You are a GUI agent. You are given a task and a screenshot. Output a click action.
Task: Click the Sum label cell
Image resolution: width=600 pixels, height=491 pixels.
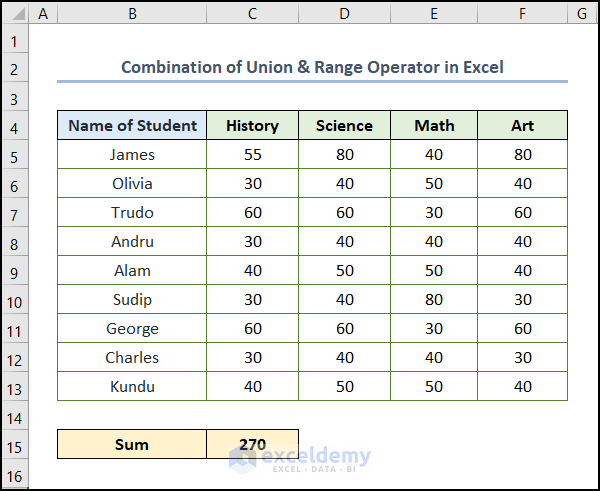(132, 444)
